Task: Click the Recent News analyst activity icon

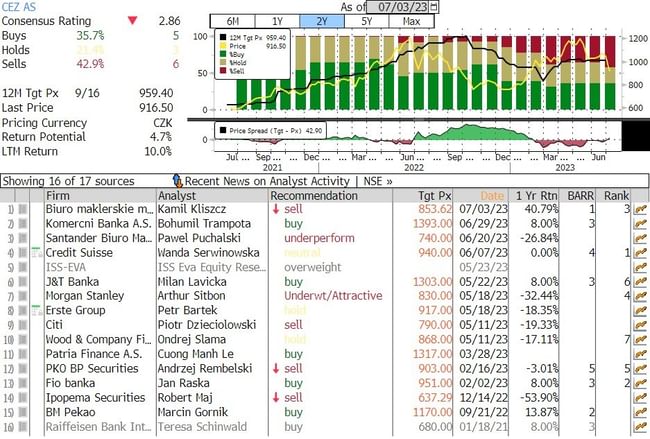Action: click(178, 181)
